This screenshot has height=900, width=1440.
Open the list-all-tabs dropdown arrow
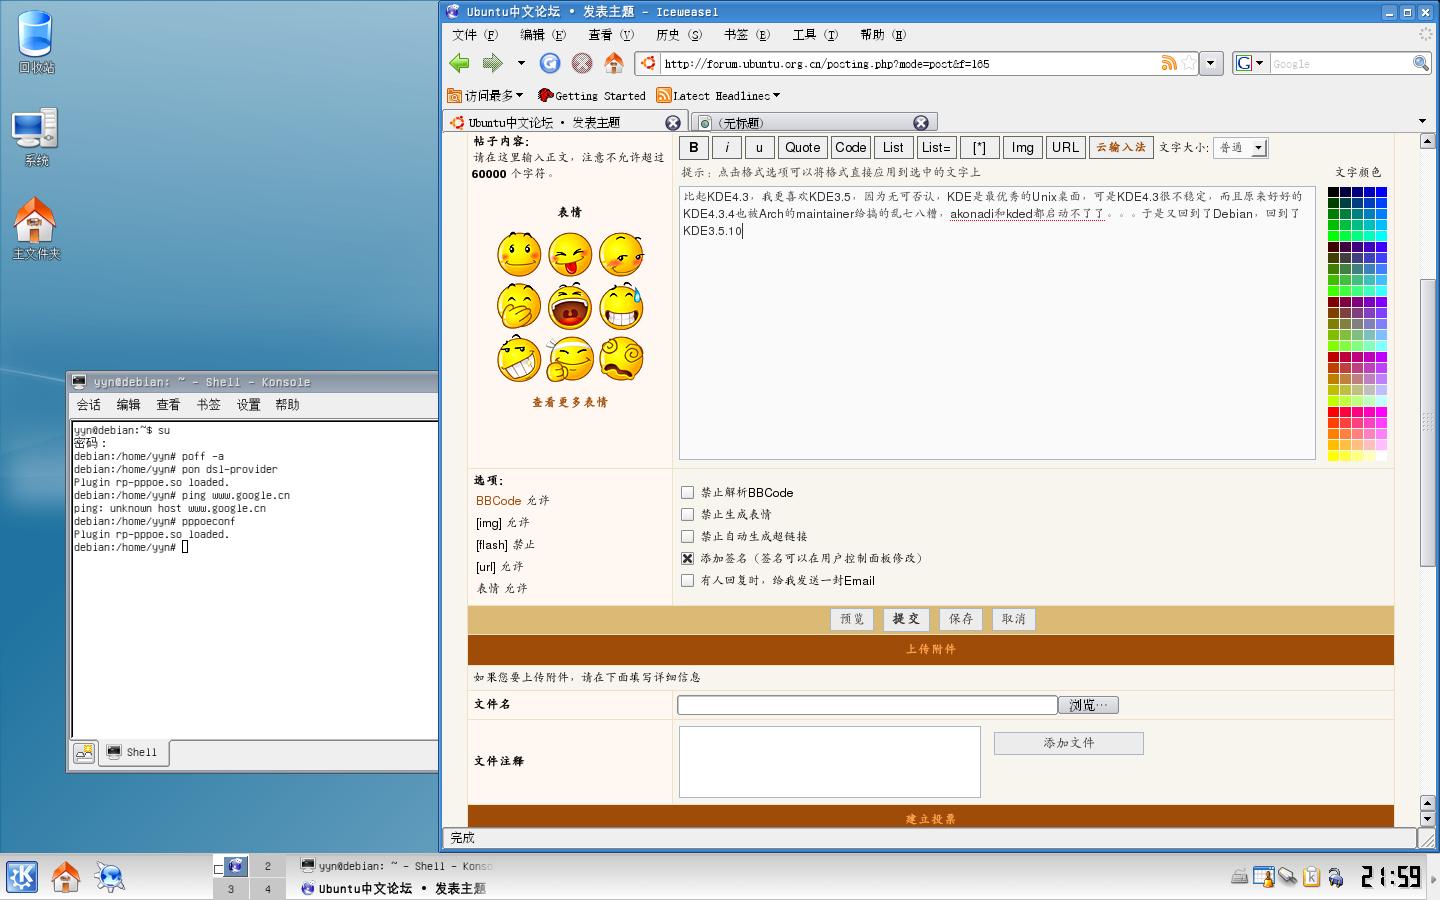pos(1423,122)
